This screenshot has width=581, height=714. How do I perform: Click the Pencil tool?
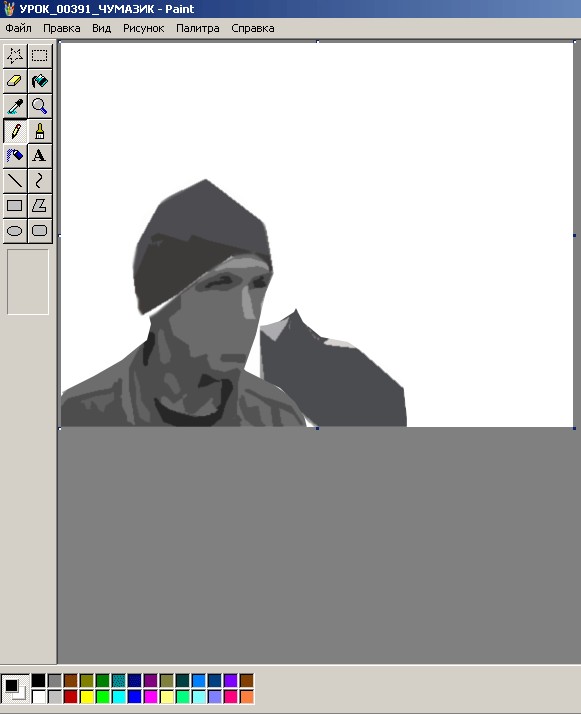coord(15,131)
